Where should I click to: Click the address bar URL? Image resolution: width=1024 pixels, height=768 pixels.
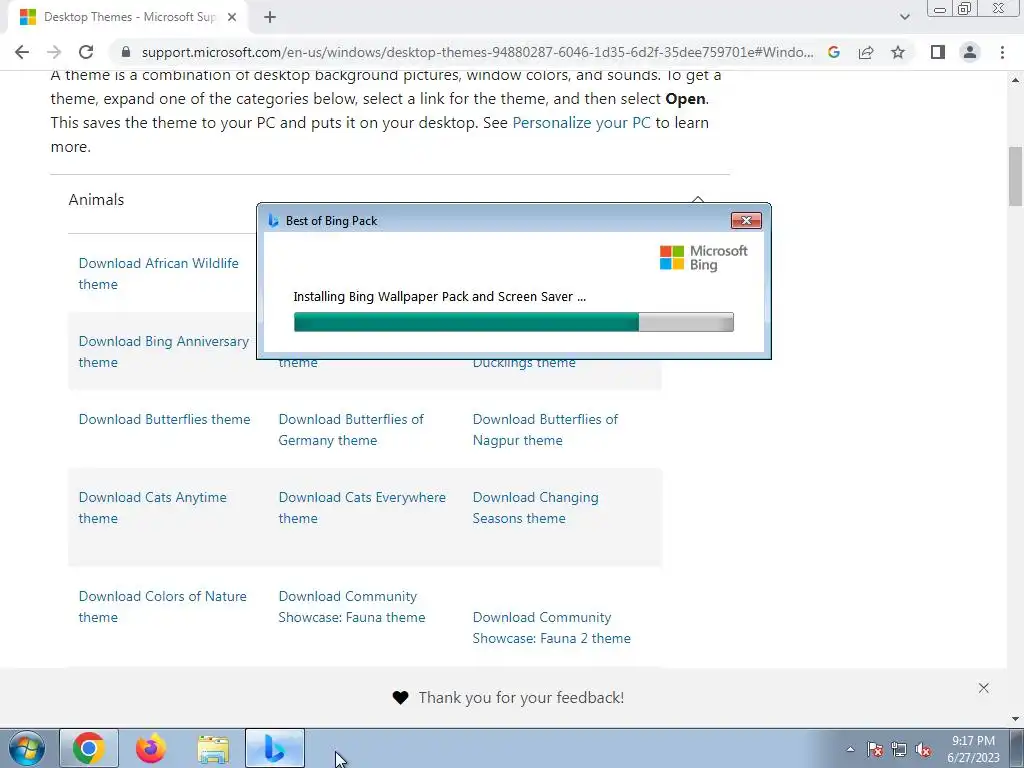tap(477, 52)
